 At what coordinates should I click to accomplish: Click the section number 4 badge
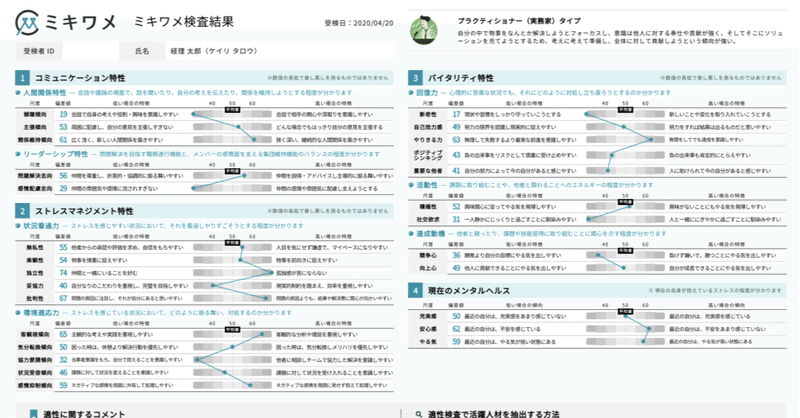pos(415,291)
